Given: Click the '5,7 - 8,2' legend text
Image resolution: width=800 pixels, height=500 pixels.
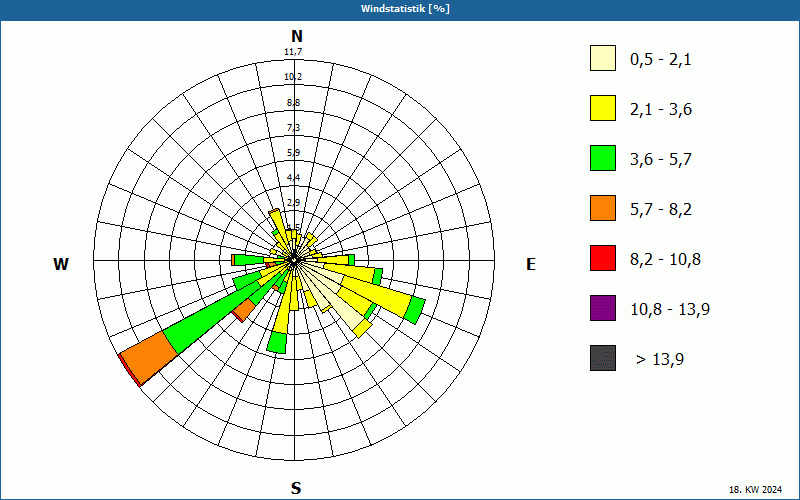Looking at the screenshot, I should (661, 210).
